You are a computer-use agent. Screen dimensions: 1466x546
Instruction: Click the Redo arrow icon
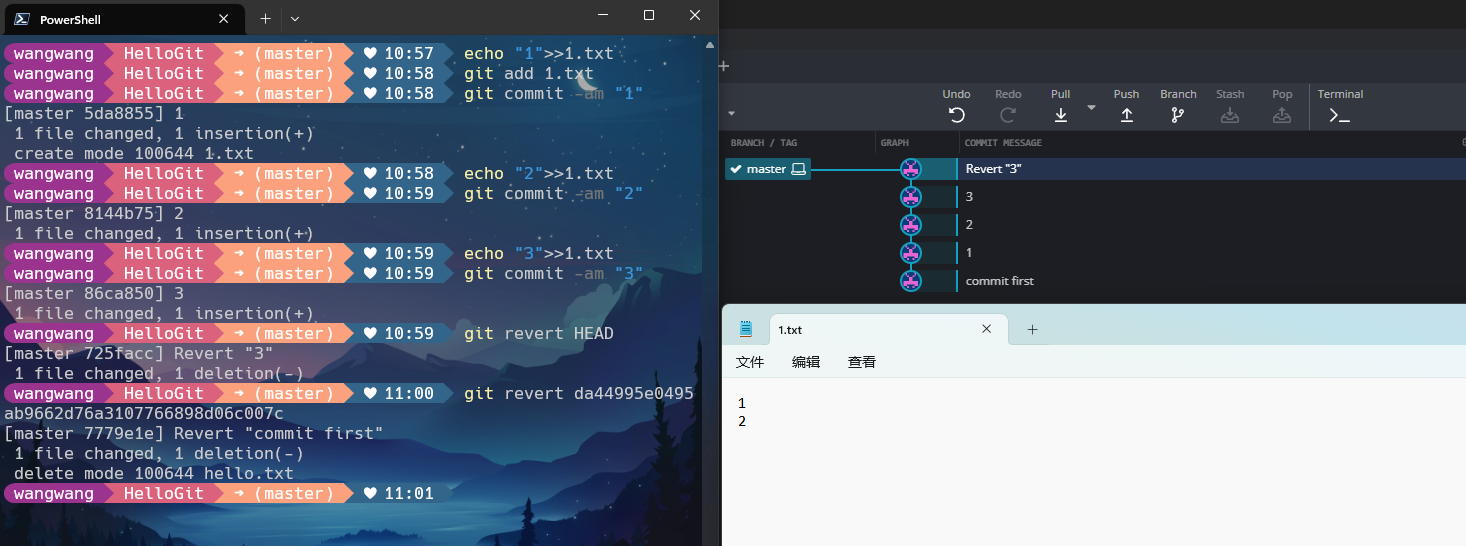click(x=1008, y=115)
